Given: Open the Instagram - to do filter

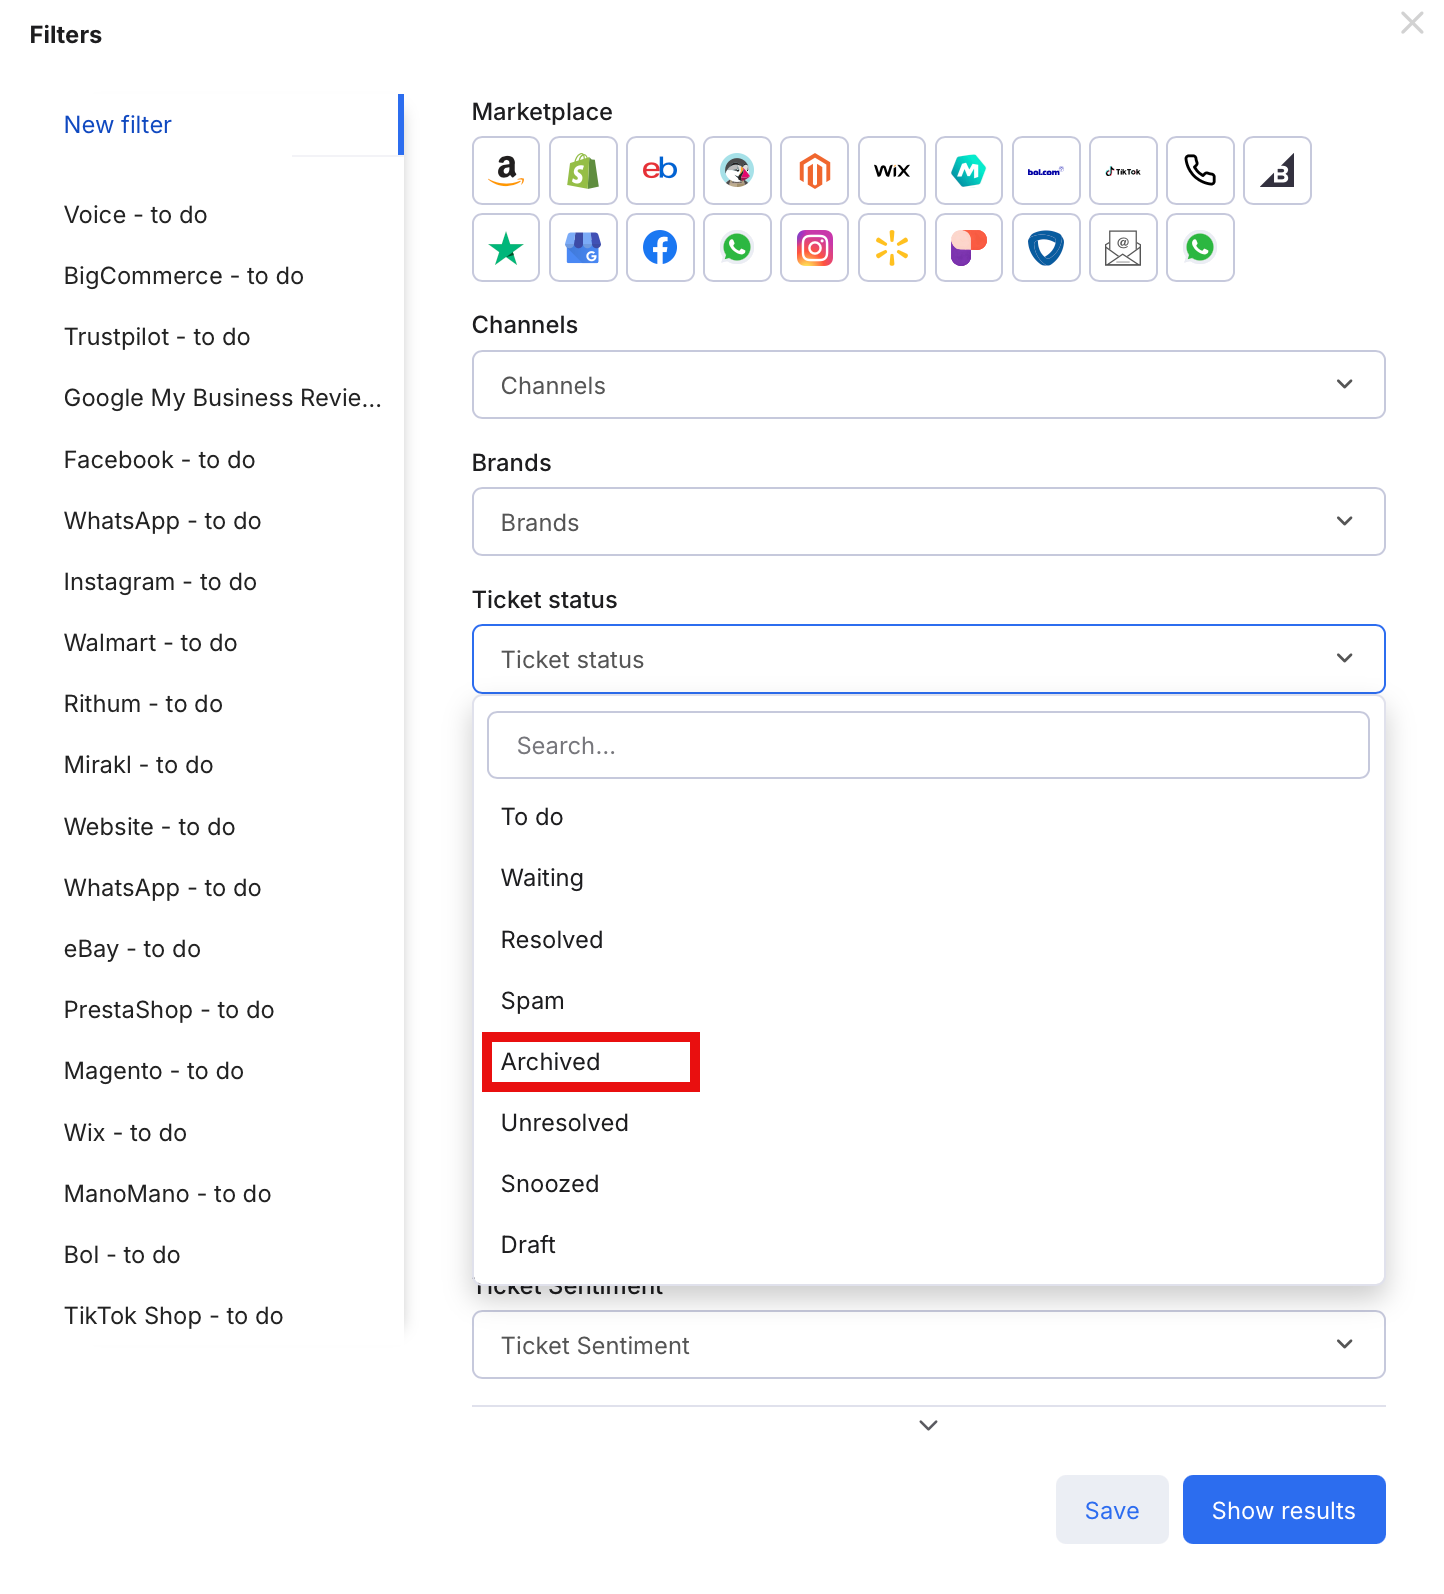Looking at the screenshot, I should click(161, 582).
